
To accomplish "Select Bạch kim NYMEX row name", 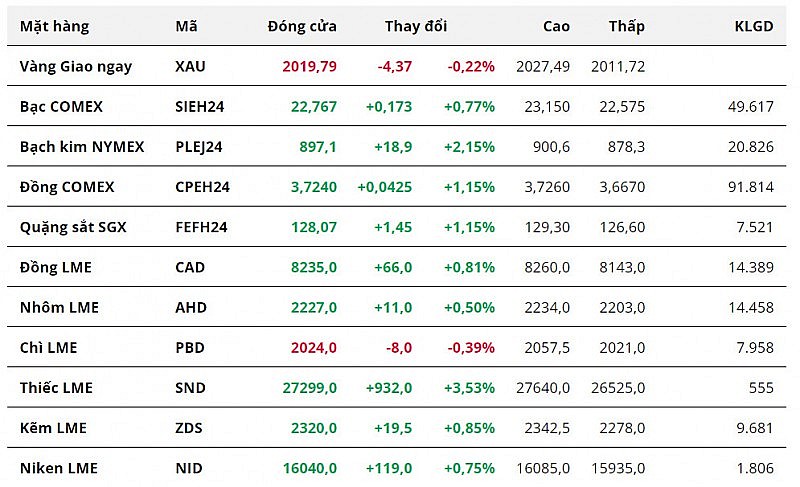I will pyautogui.click(x=82, y=147).
